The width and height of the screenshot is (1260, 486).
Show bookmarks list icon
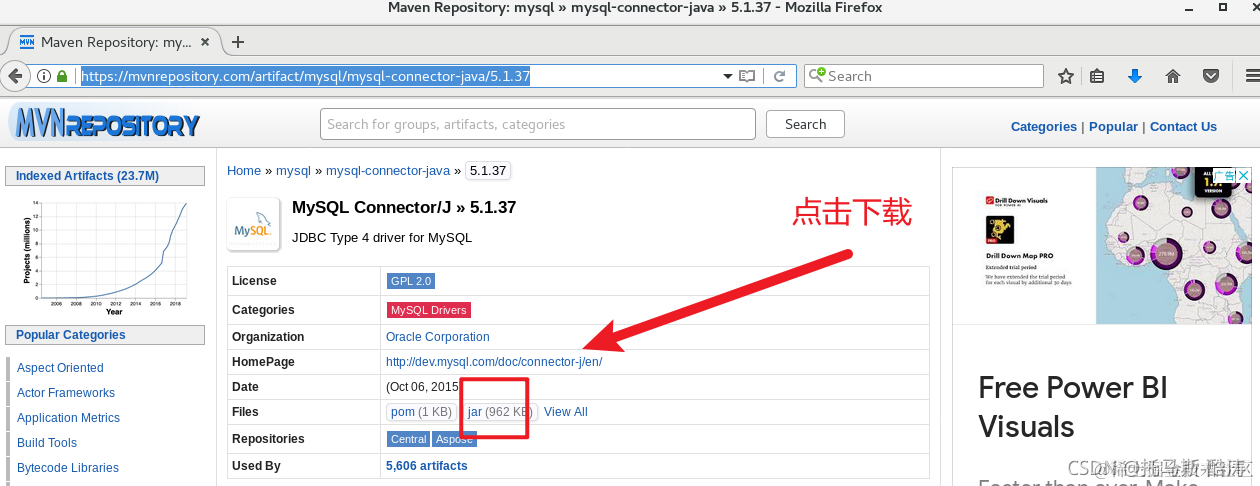click(1097, 76)
